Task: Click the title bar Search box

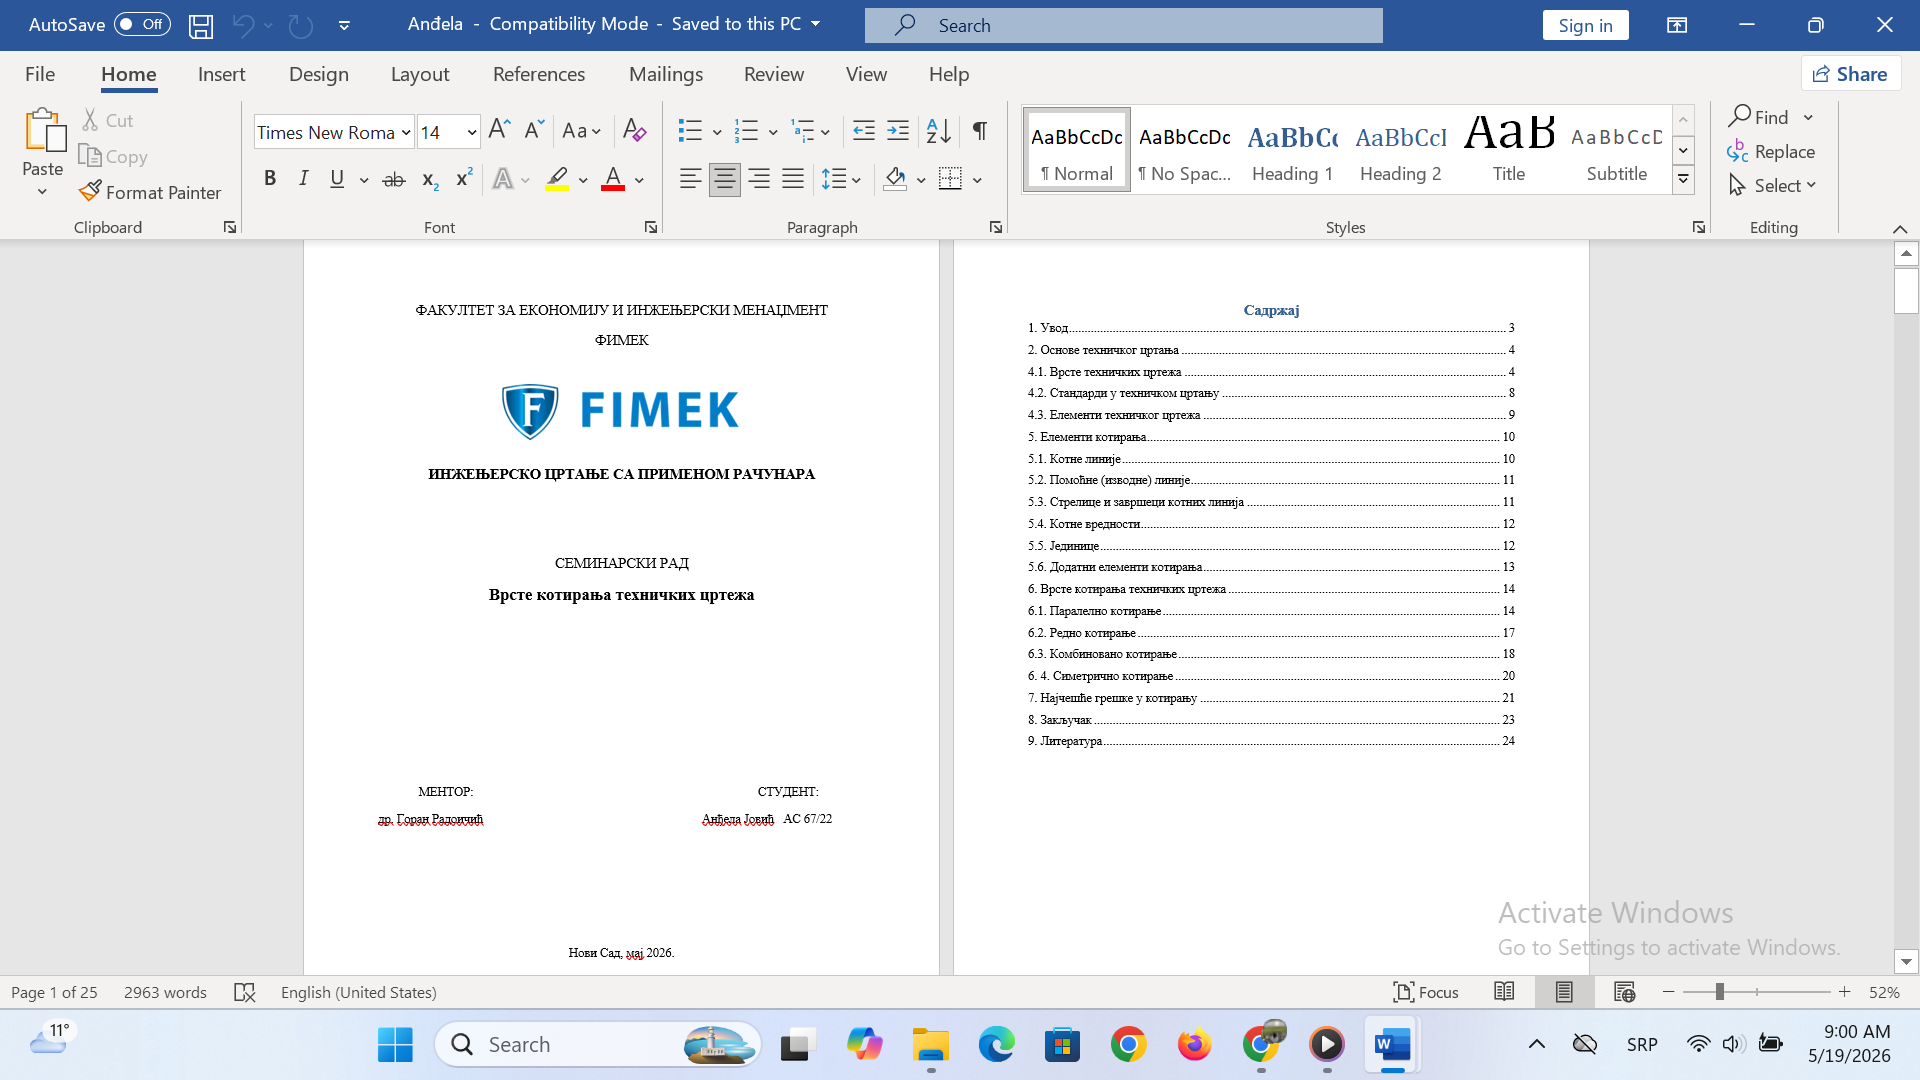Action: pos(1124,25)
